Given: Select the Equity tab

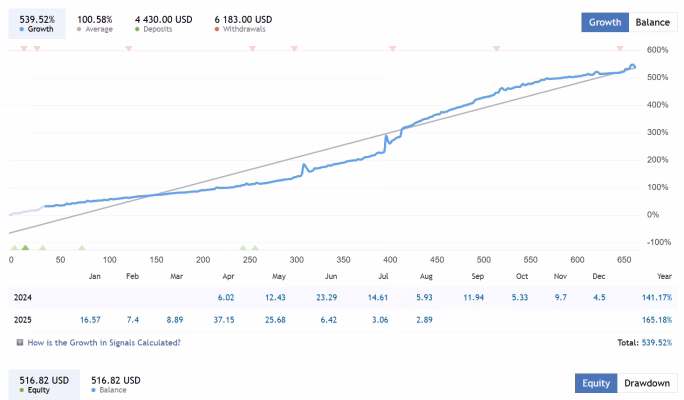Looking at the screenshot, I should 596,383.
